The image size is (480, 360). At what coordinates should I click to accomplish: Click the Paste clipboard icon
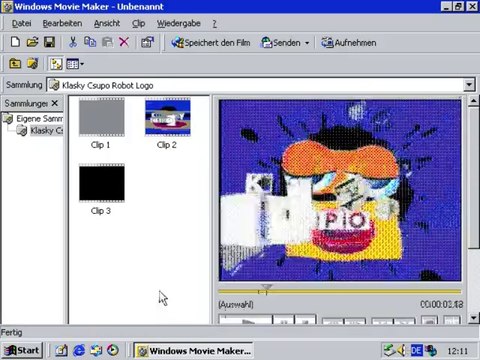click(x=107, y=42)
